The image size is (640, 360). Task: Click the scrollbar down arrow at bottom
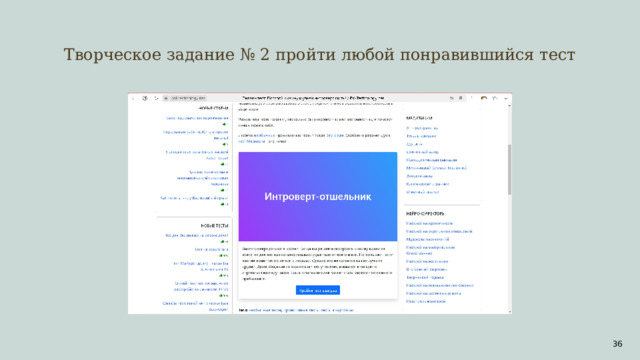(509, 311)
